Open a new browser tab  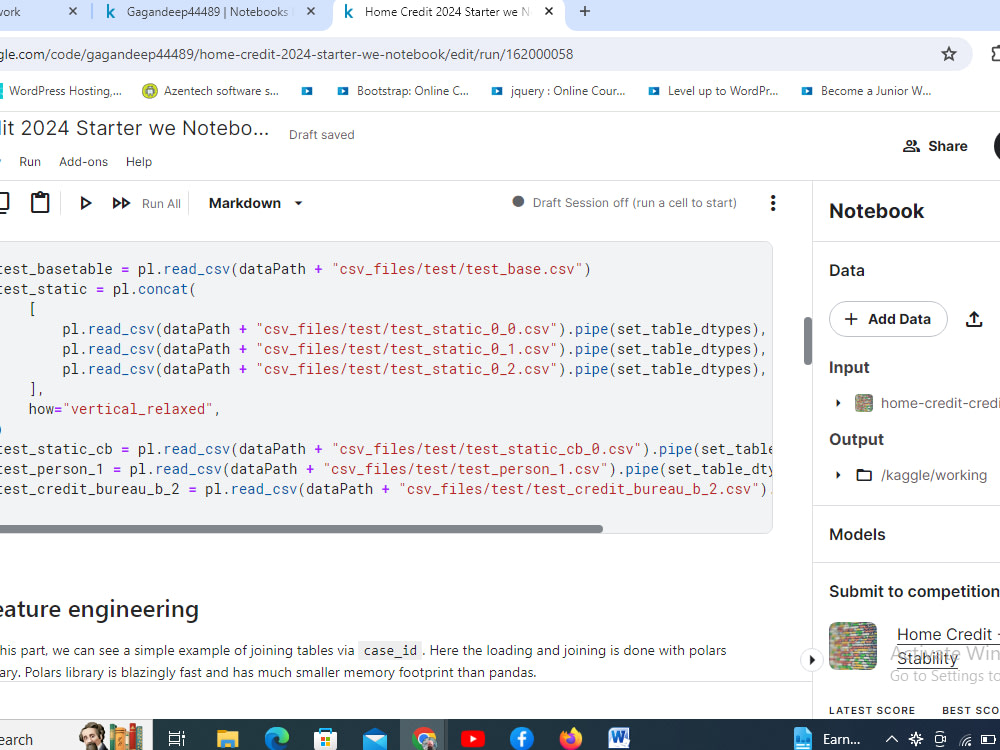pos(584,11)
